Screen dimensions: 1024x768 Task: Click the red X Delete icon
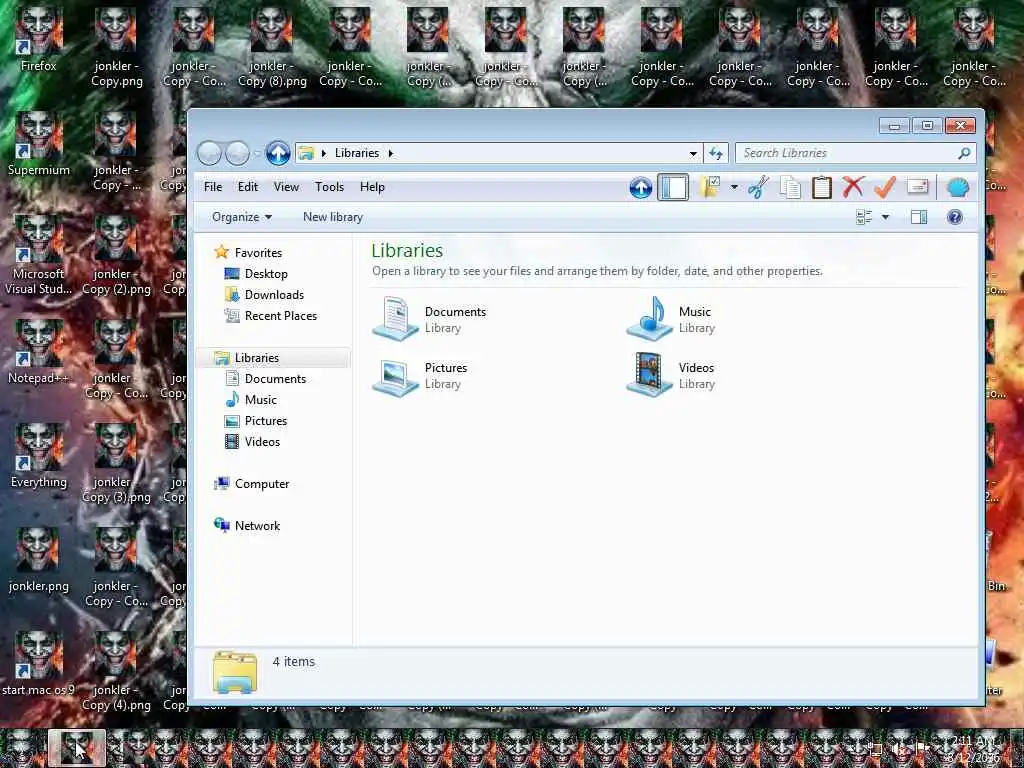point(853,187)
